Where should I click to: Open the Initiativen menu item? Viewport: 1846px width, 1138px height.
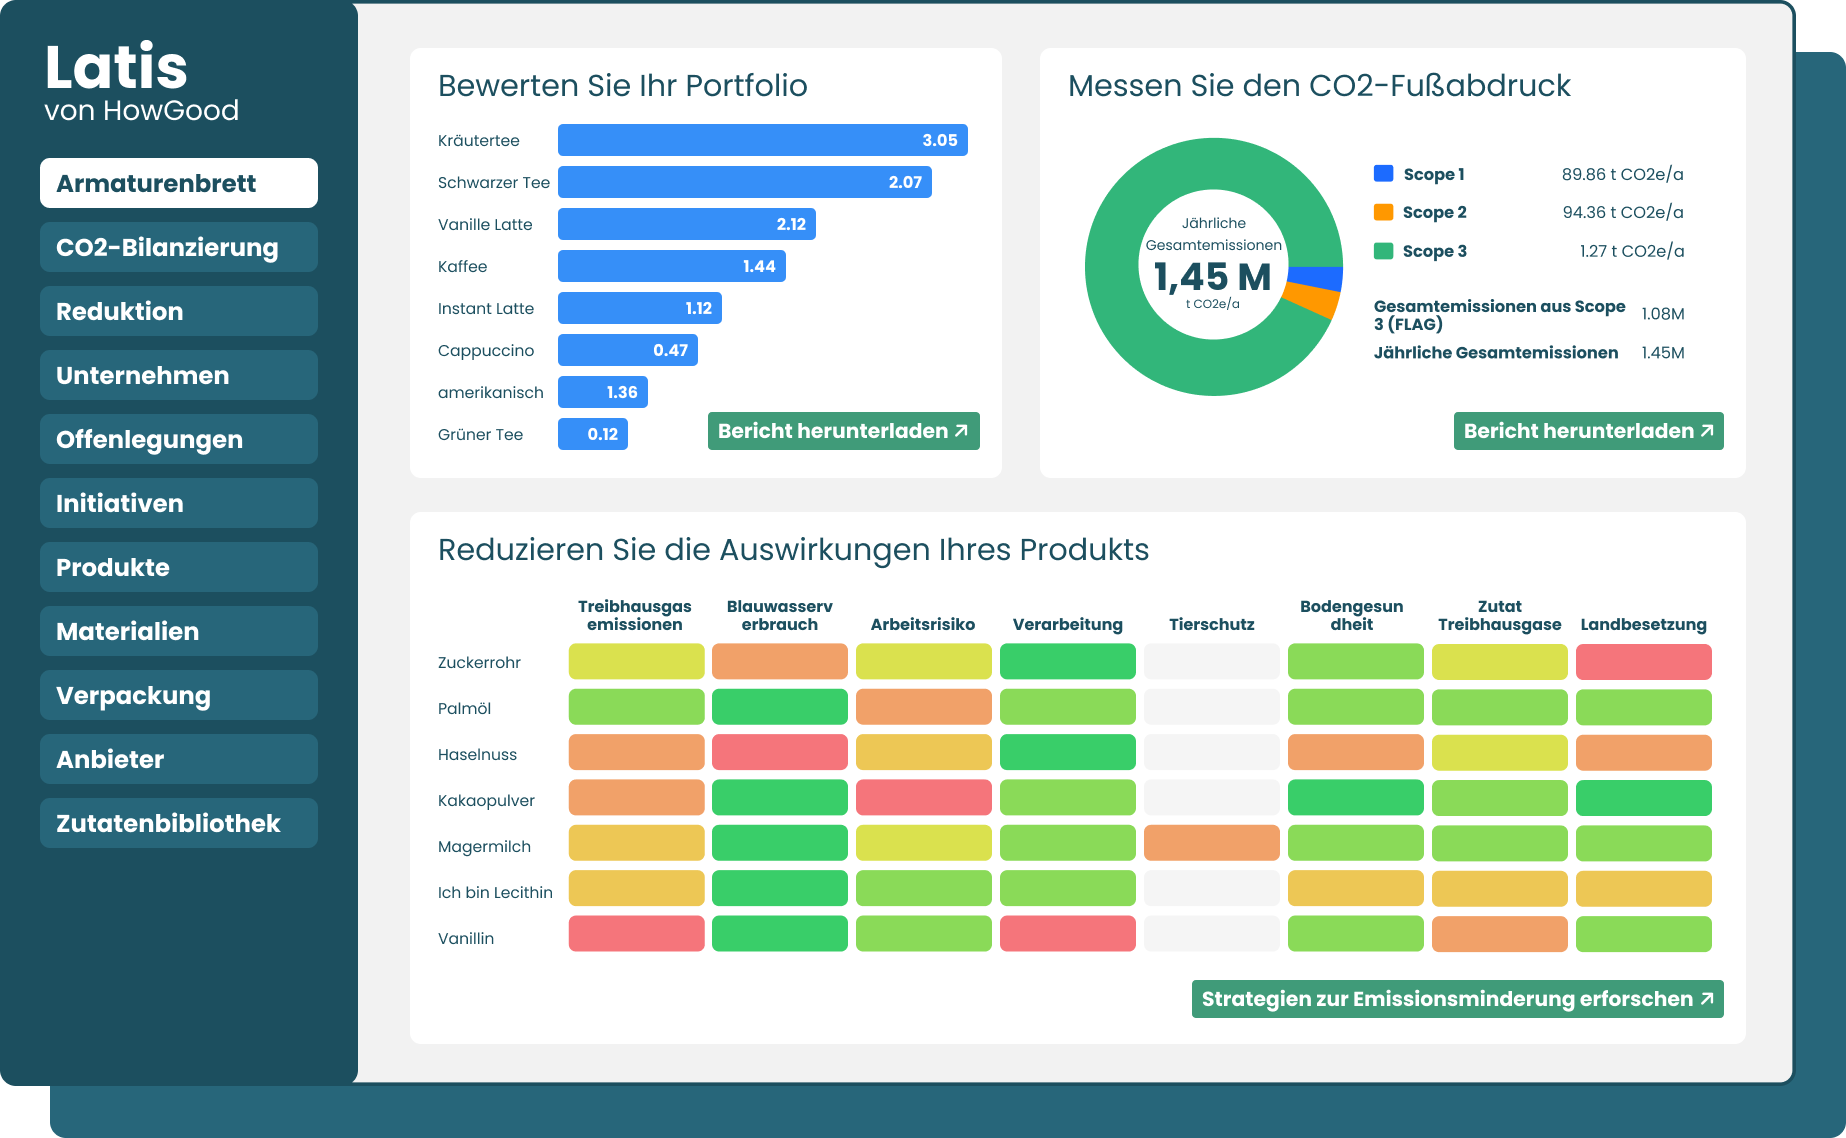pos(179,503)
